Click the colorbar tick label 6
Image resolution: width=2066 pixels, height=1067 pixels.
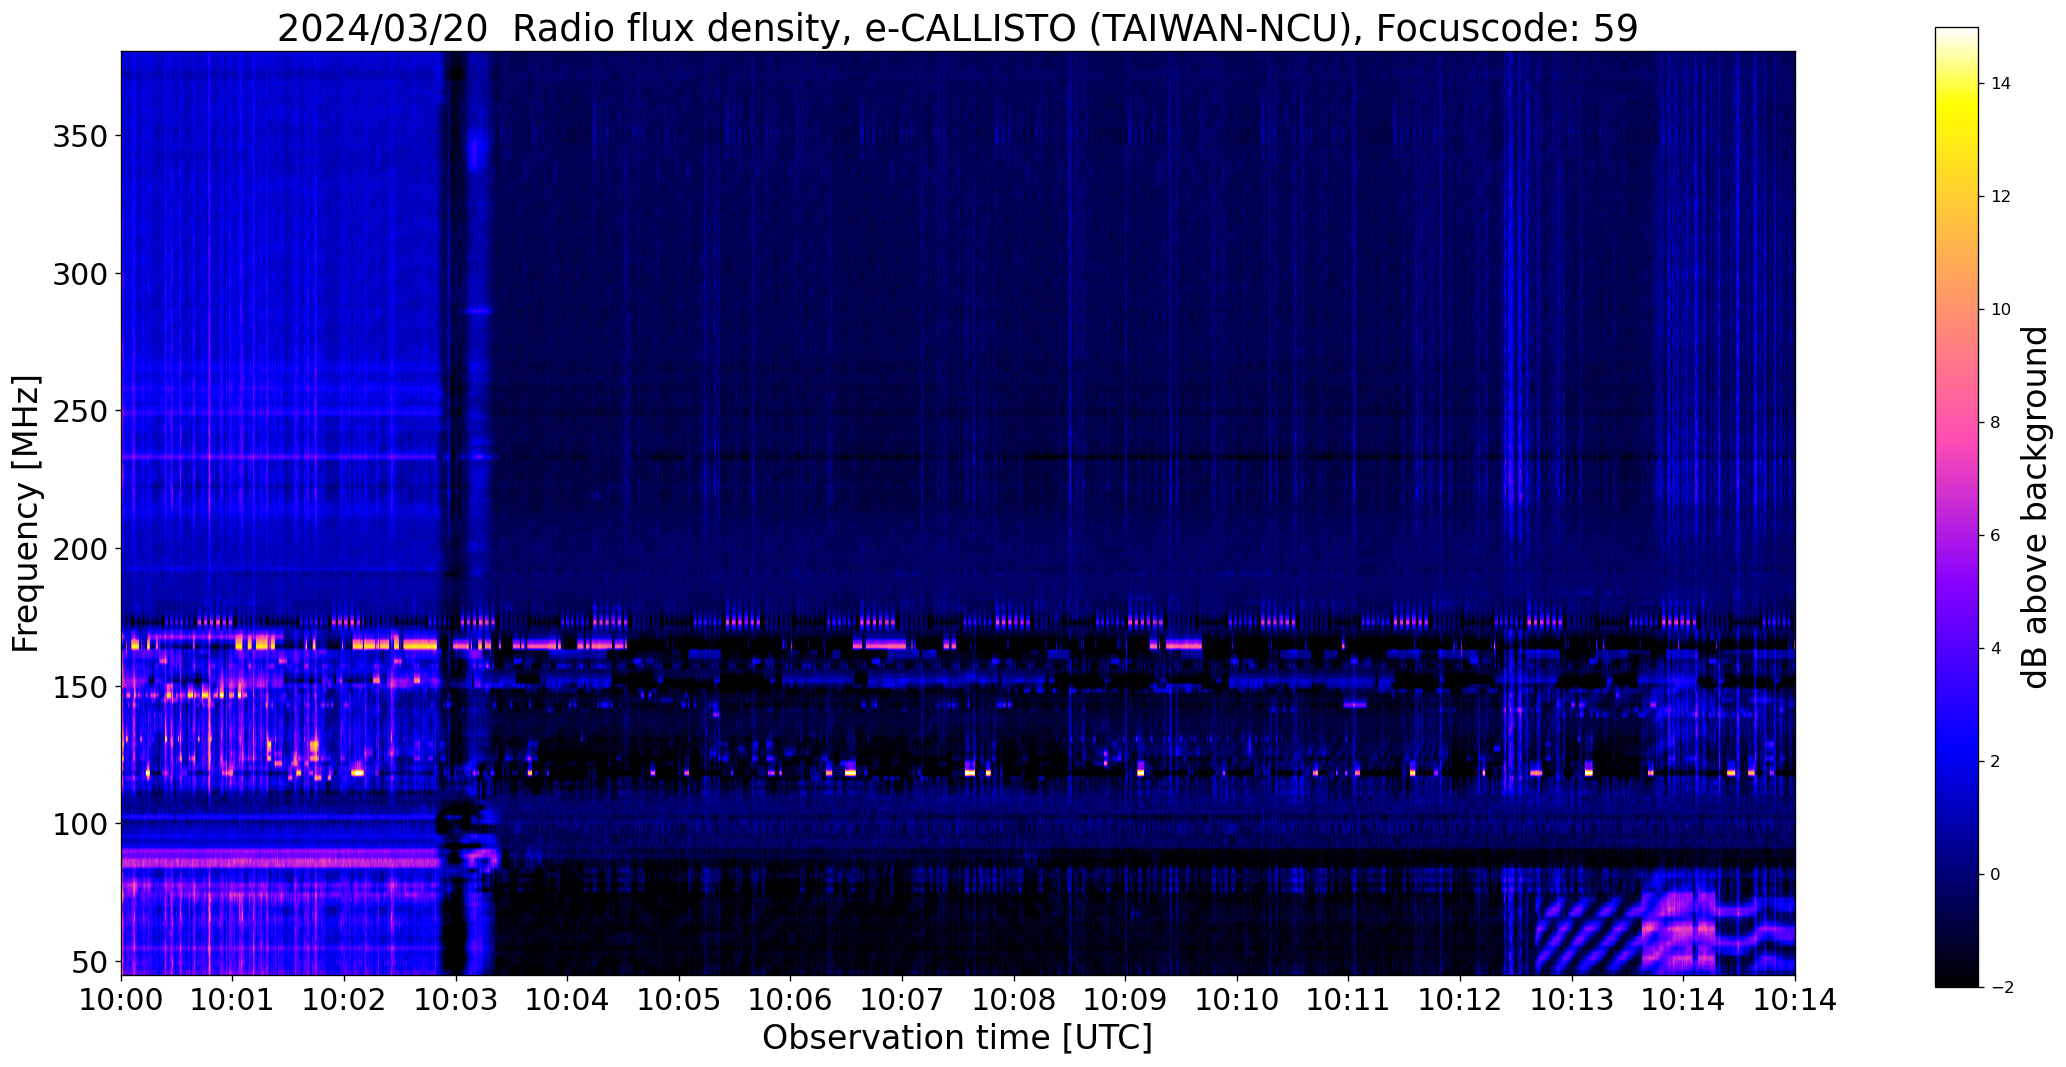click(x=1995, y=535)
